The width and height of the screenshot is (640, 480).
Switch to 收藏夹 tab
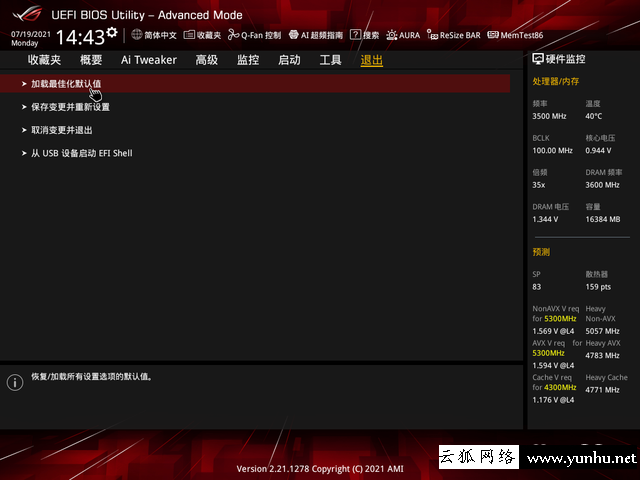[x=44, y=60]
